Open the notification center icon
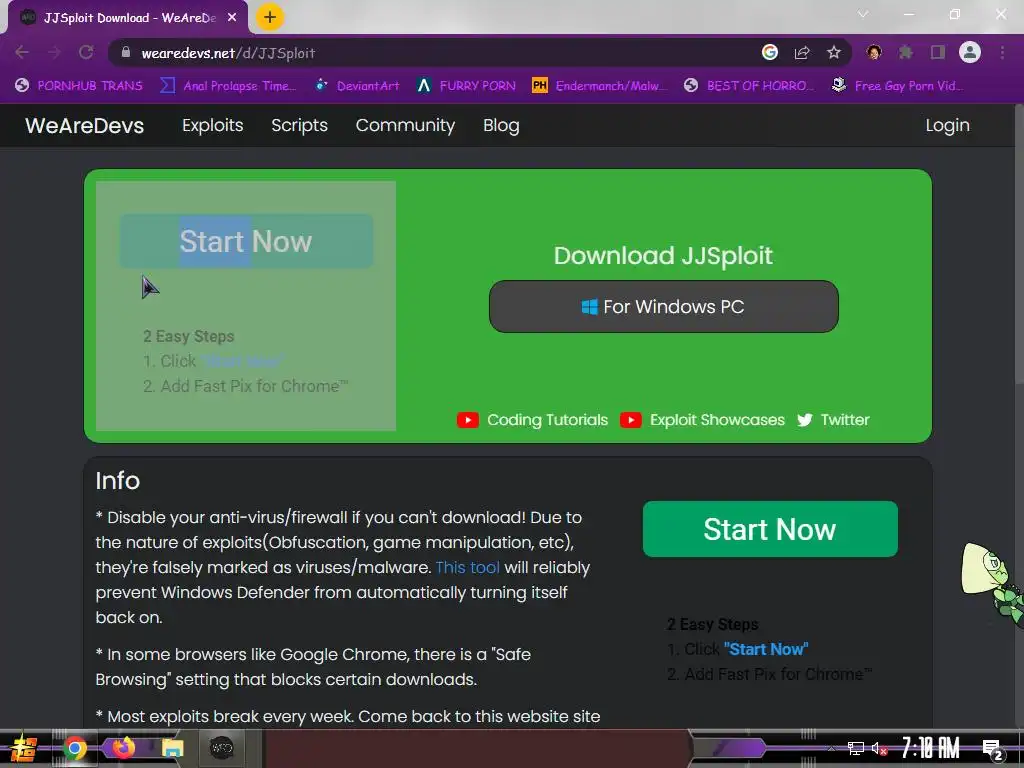This screenshot has width=1024, height=768. pos(993,750)
